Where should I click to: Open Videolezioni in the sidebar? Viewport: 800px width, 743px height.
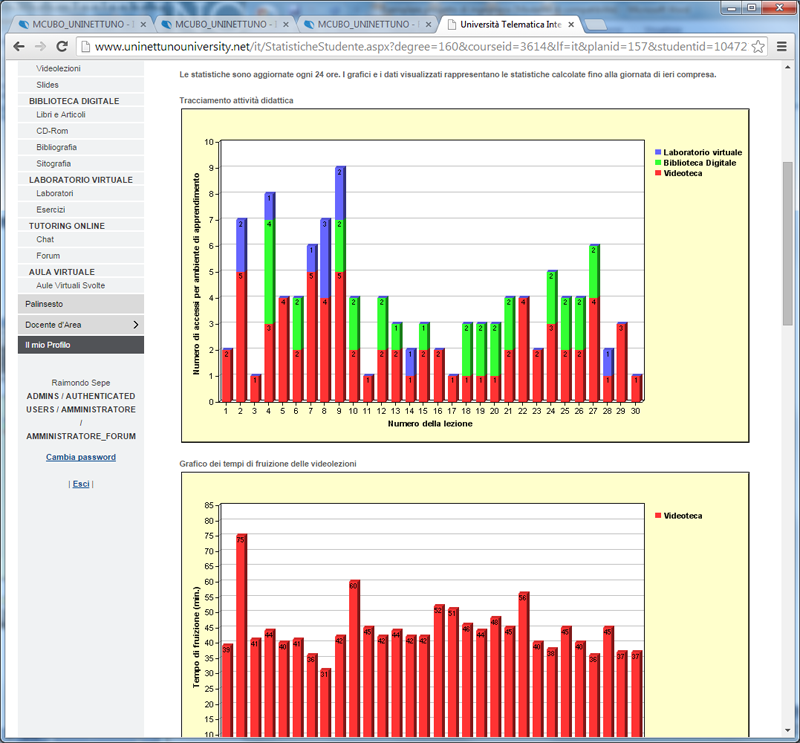click(58, 69)
